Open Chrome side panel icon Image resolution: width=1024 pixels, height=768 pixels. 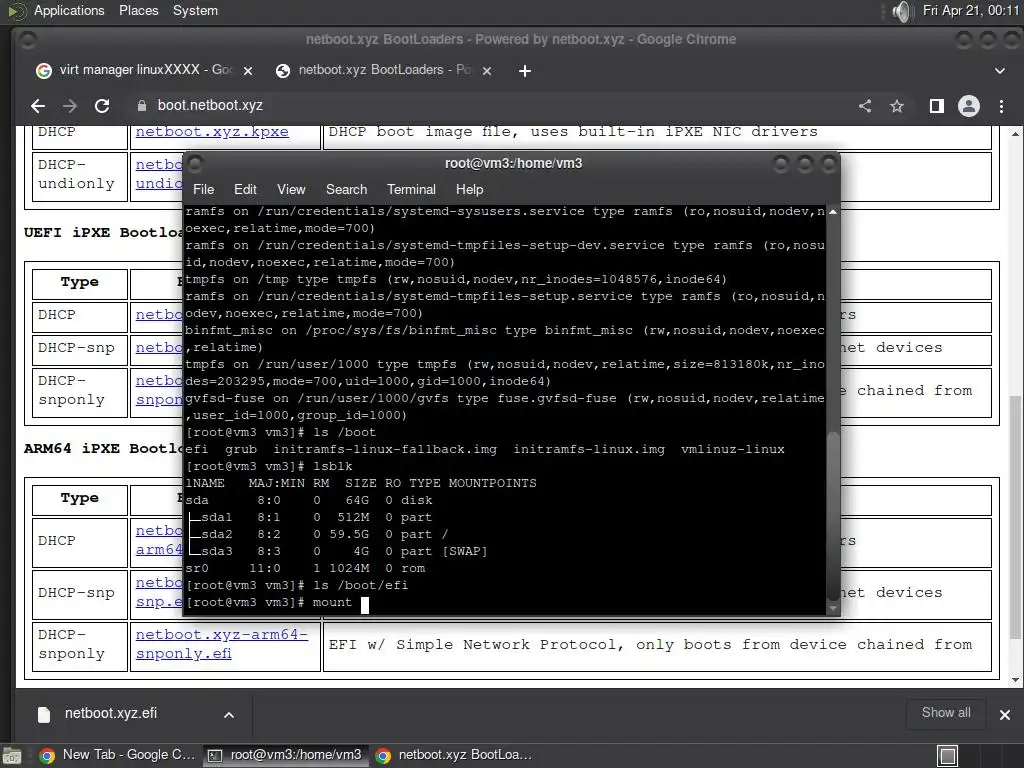click(936, 106)
